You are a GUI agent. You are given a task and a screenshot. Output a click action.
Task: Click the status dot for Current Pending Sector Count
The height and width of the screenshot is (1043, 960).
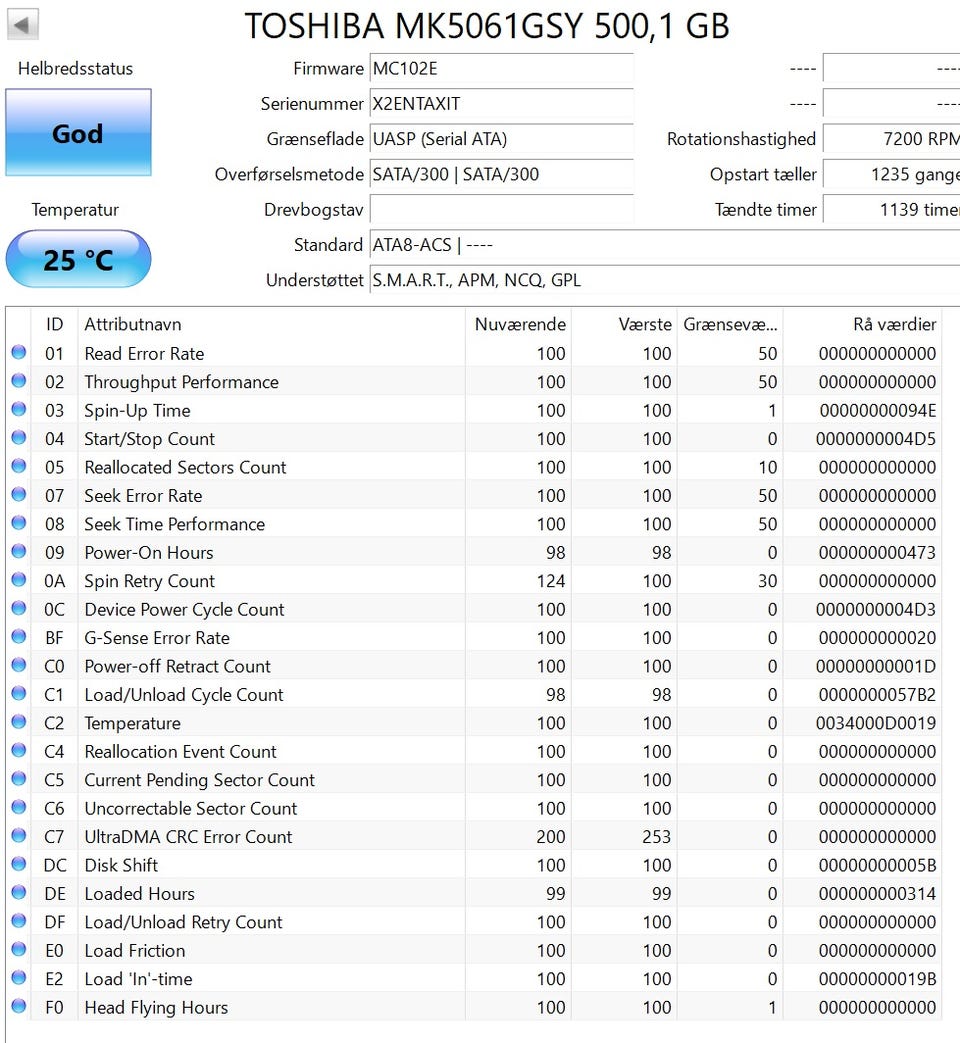[x=19, y=780]
